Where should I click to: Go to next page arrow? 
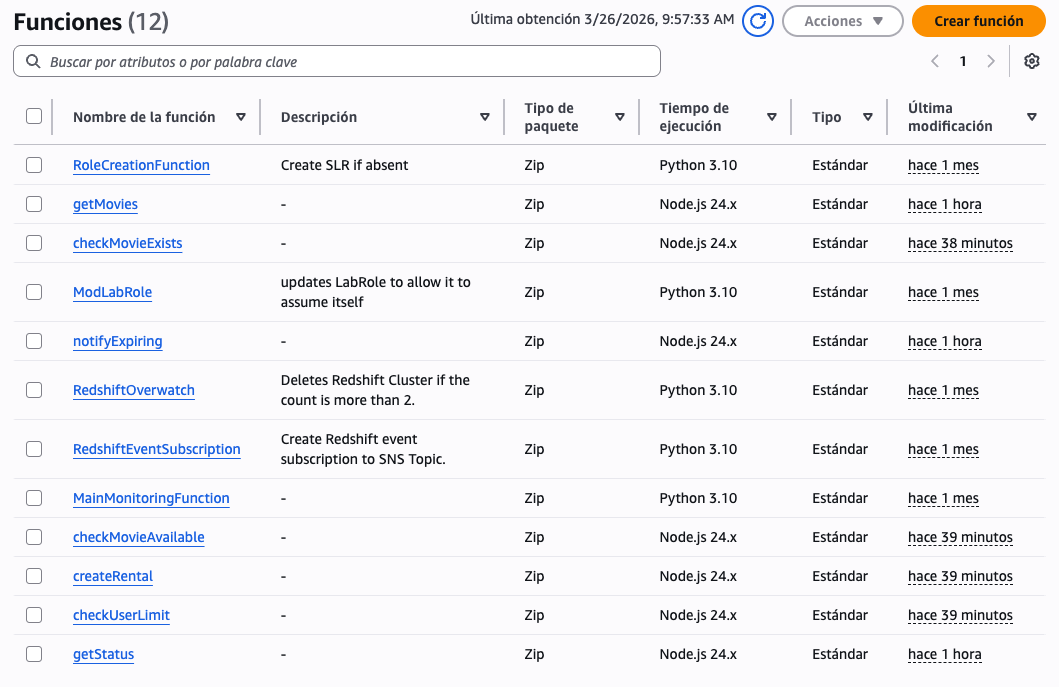991,61
